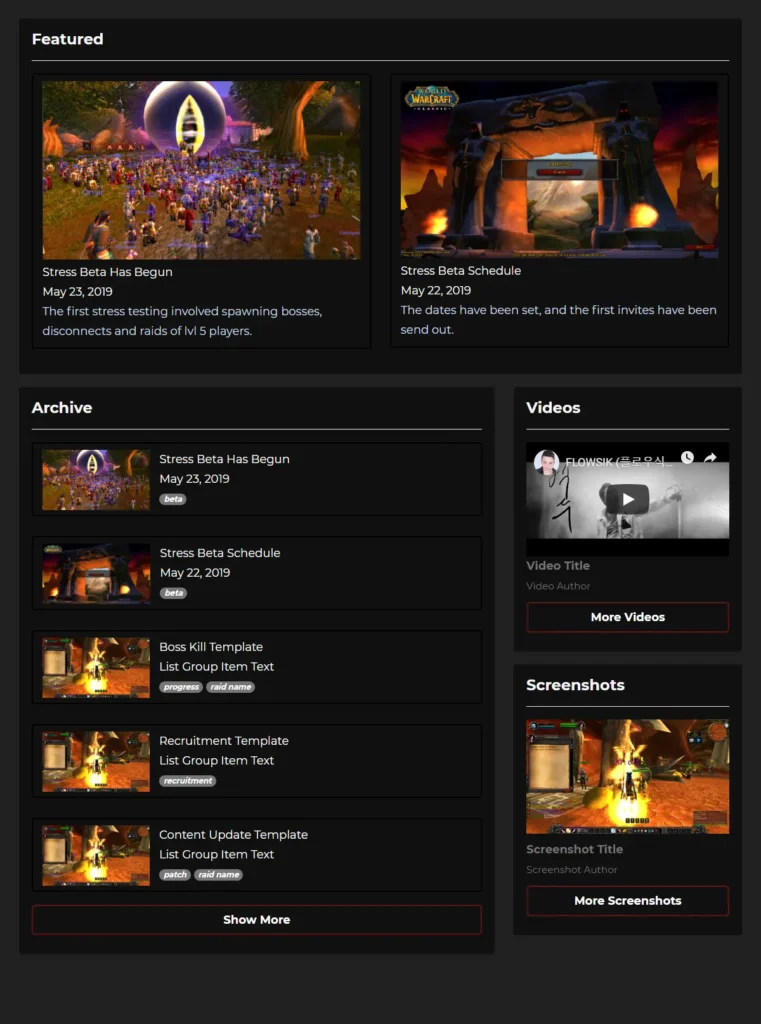
Task: Click the Show More archive button
Action: point(257,920)
